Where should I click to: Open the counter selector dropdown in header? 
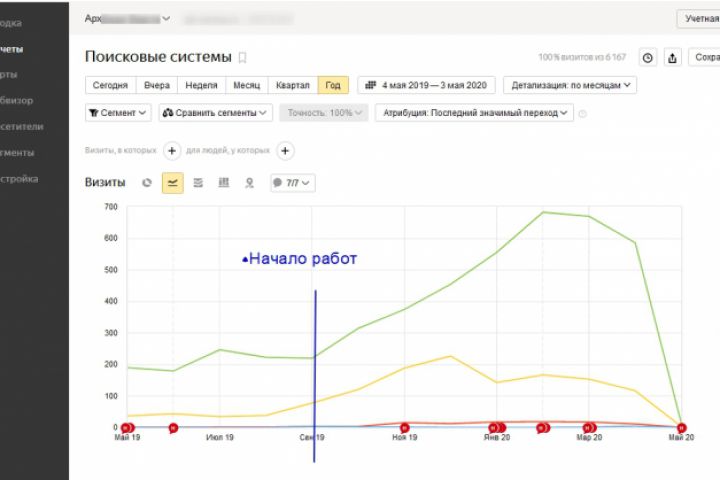[127, 19]
